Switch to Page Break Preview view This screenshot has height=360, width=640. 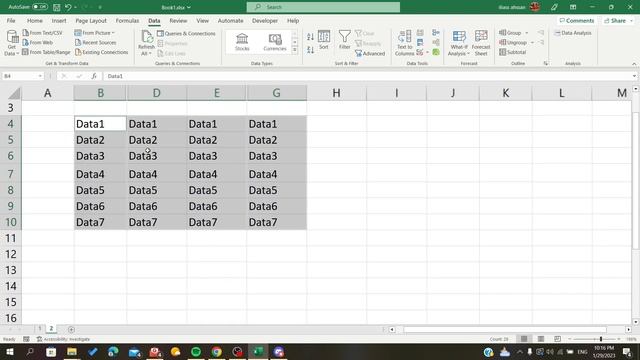[x=557, y=339]
